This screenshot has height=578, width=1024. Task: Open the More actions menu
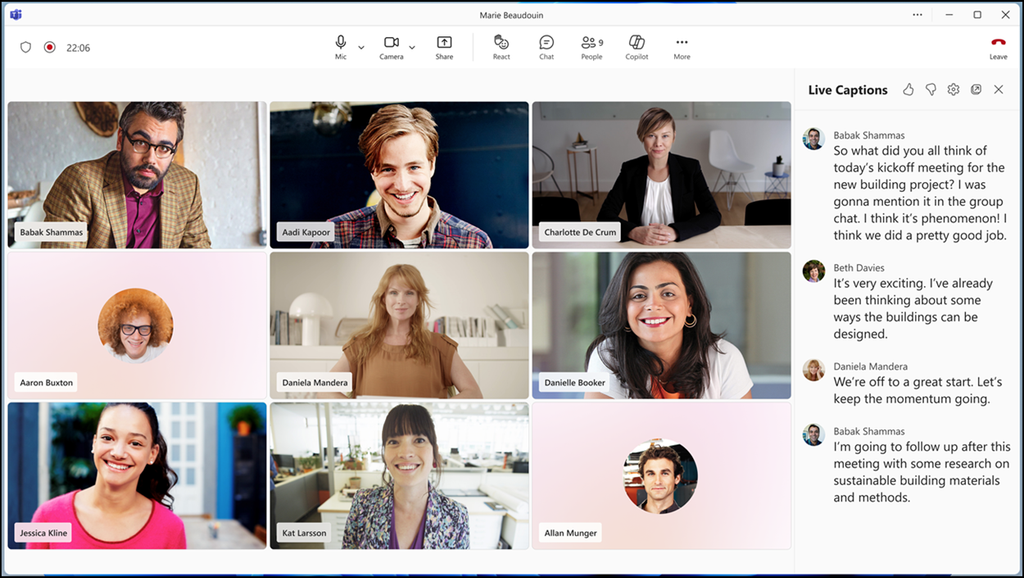pyautogui.click(x=682, y=47)
